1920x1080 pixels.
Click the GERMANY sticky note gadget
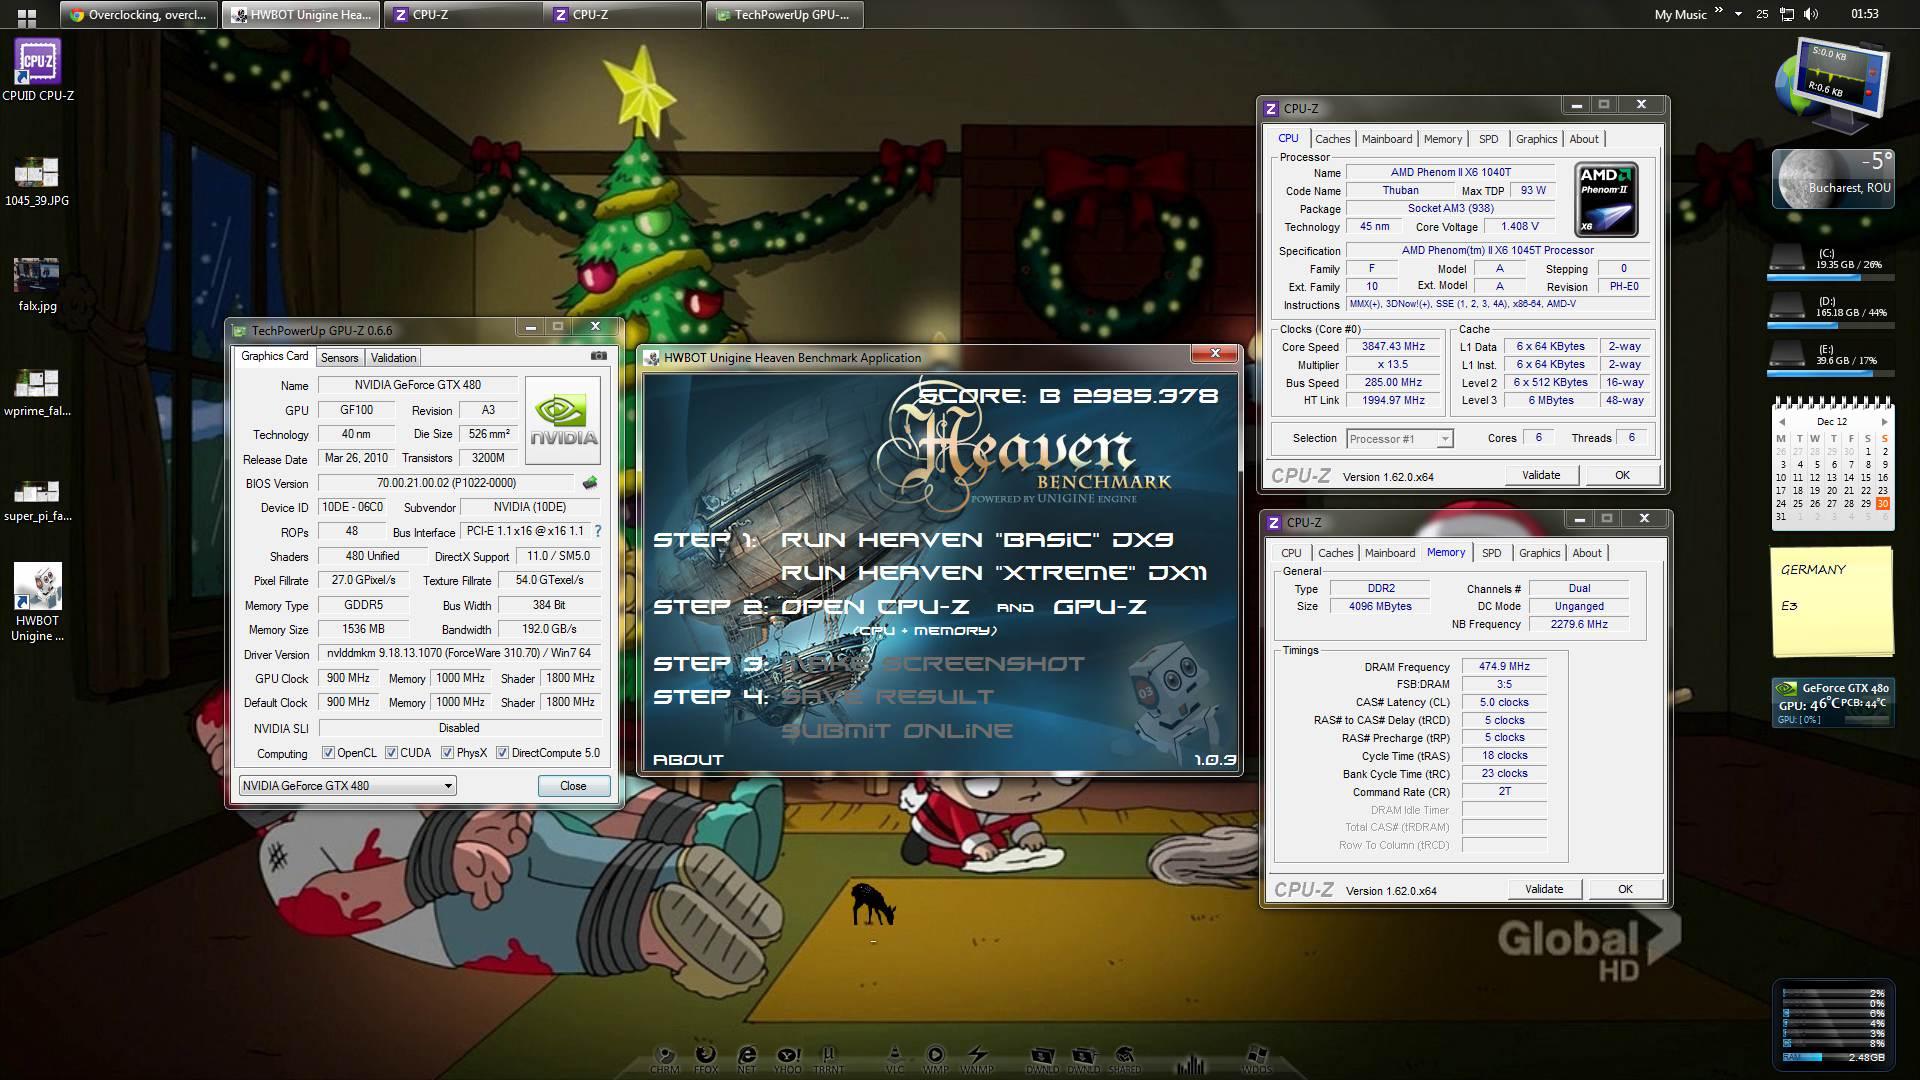click(x=1832, y=601)
